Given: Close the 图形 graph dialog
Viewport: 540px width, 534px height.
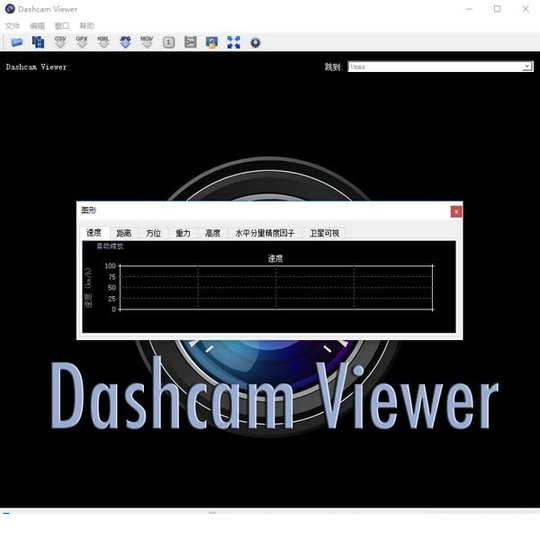Looking at the screenshot, I should coord(456,211).
